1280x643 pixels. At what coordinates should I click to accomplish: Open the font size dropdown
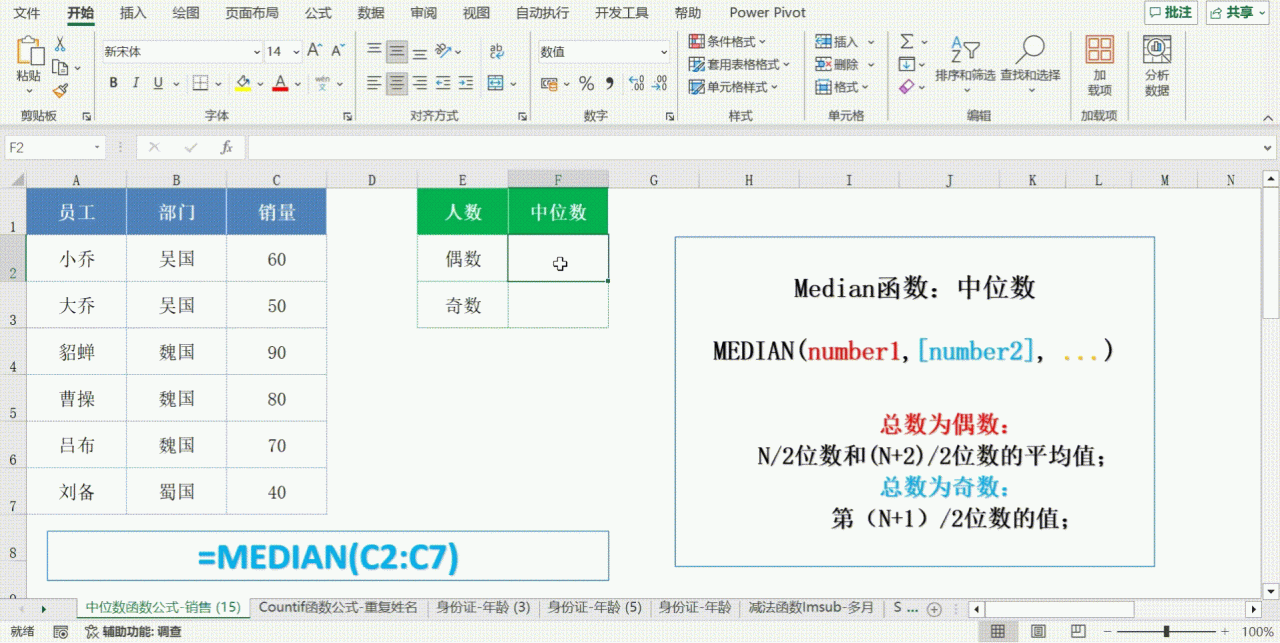pyautogui.click(x=297, y=51)
